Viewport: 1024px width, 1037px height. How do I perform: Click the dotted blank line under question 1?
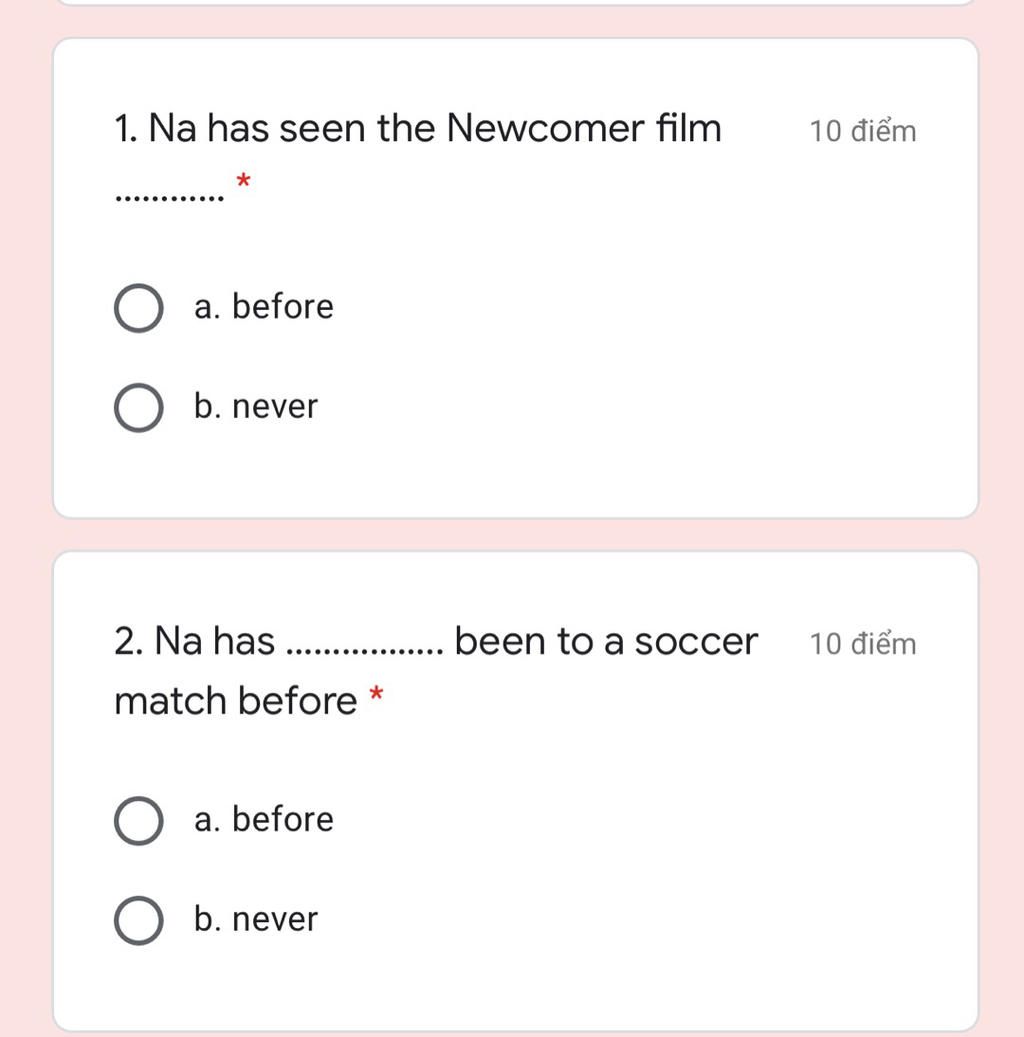169,198
